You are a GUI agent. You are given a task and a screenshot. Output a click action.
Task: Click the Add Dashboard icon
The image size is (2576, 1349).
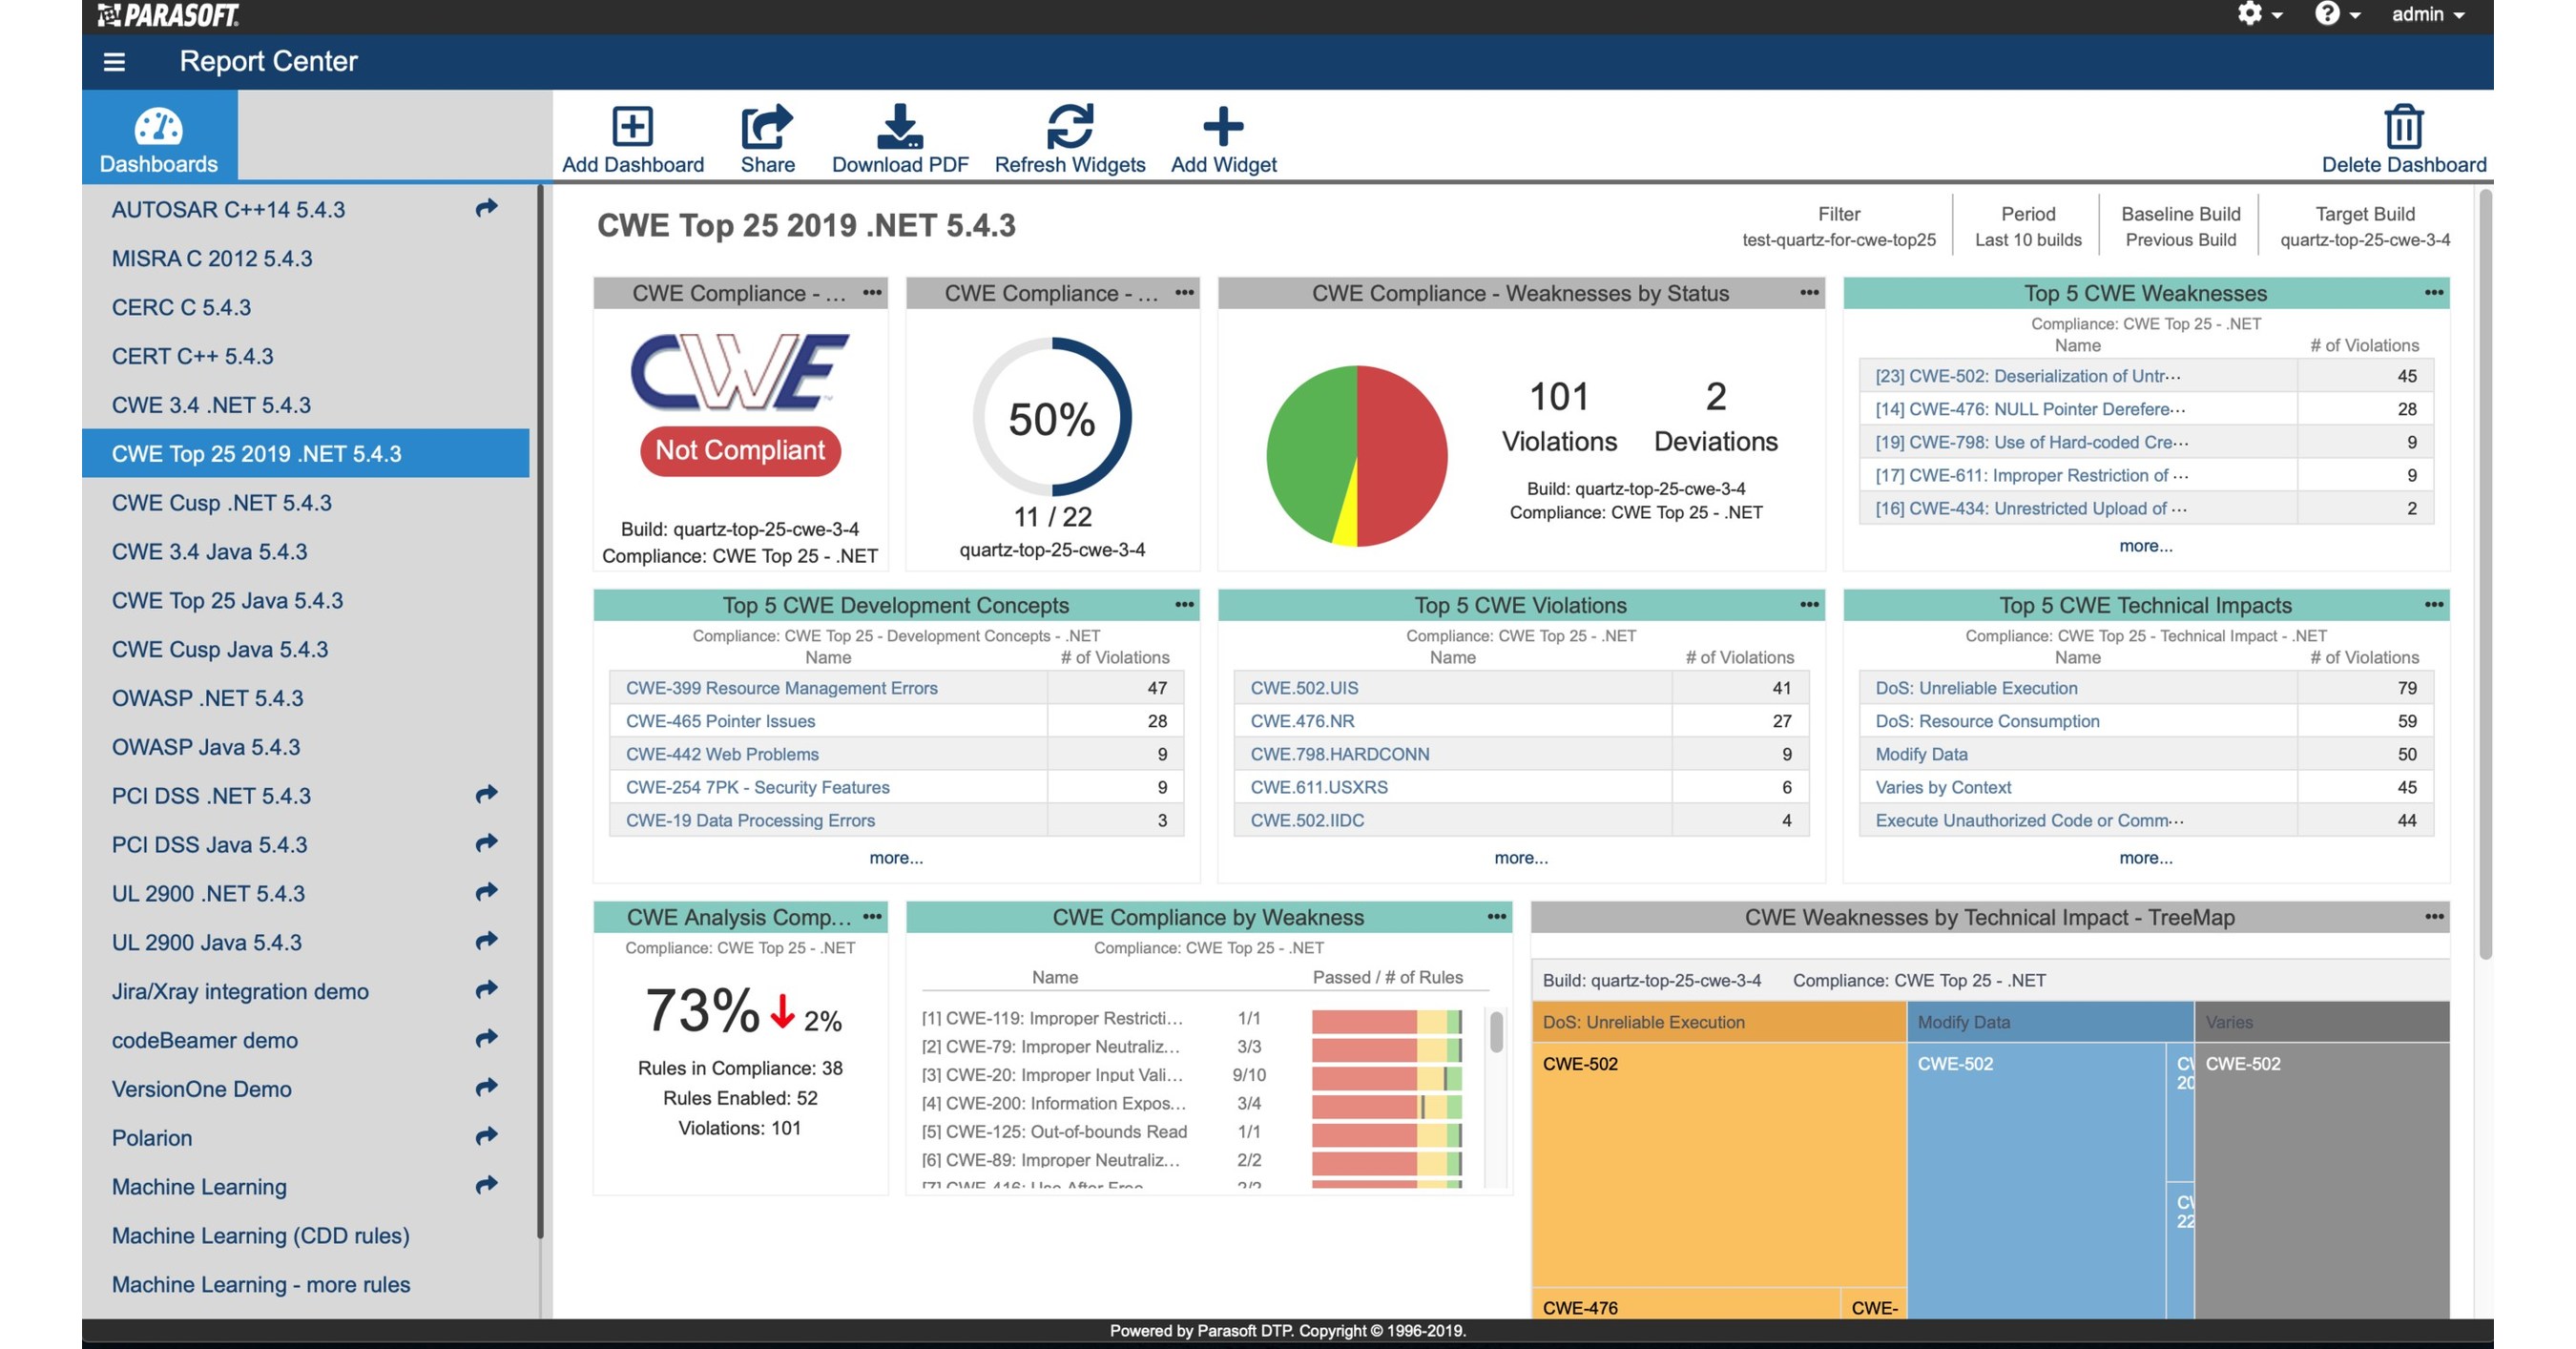(632, 128)
